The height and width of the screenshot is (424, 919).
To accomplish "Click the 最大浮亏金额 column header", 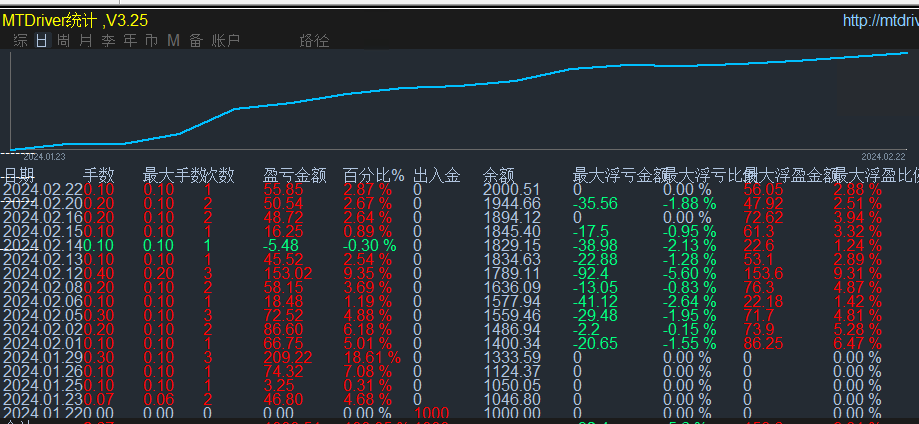I will pos(619,175).
